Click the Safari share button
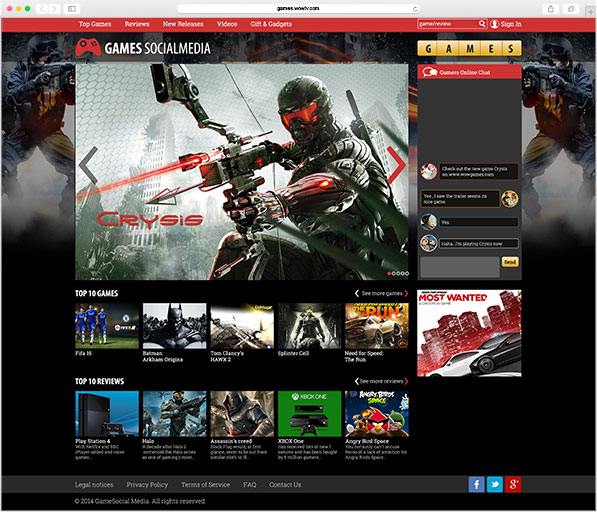The height and width of the screenshot is (512, 597). click(551, 8)
